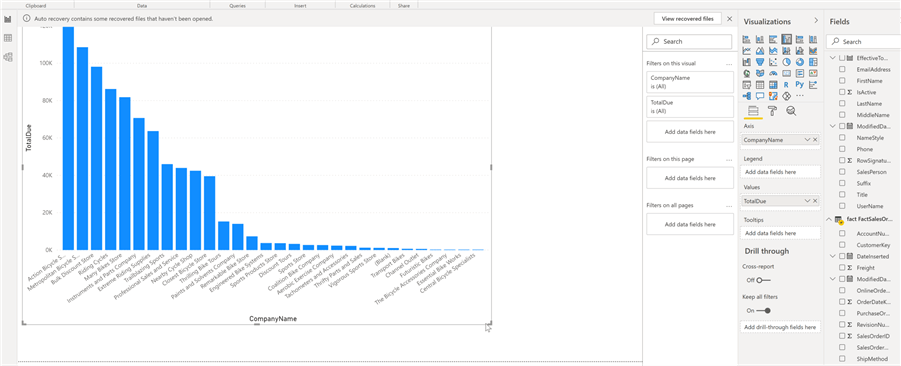The image size is (901, 366).
Task: Add a gauge visual
Action: tap(773, 73)
